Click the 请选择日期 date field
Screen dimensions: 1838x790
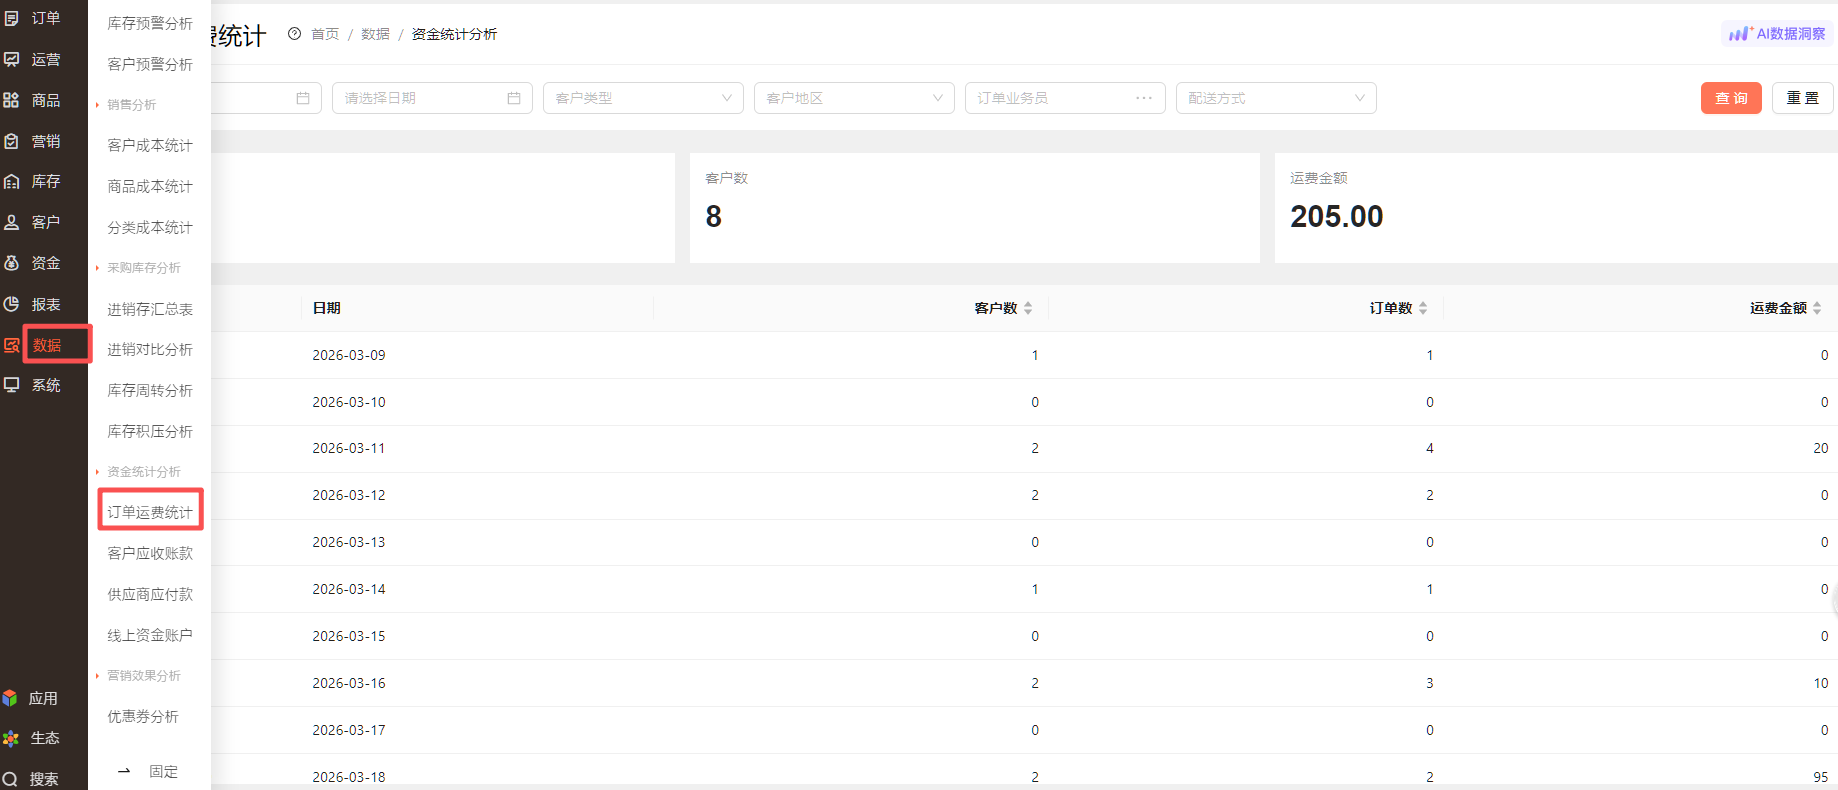point(432,98)
